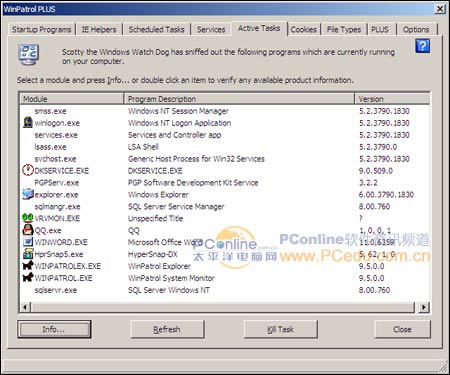This screenshot has height=375, width=450.
Task: Open the Cookies tab
Action: tap(304, 30)
